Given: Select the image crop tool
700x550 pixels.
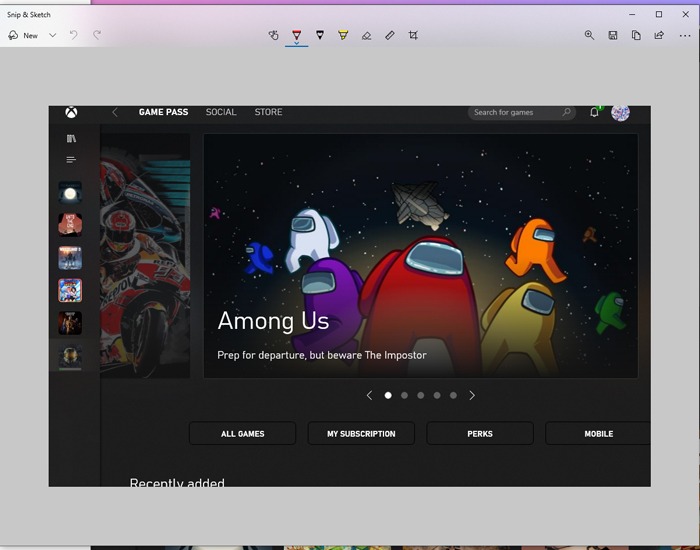Looking at the screenshot, I should [x=413, y=35].
